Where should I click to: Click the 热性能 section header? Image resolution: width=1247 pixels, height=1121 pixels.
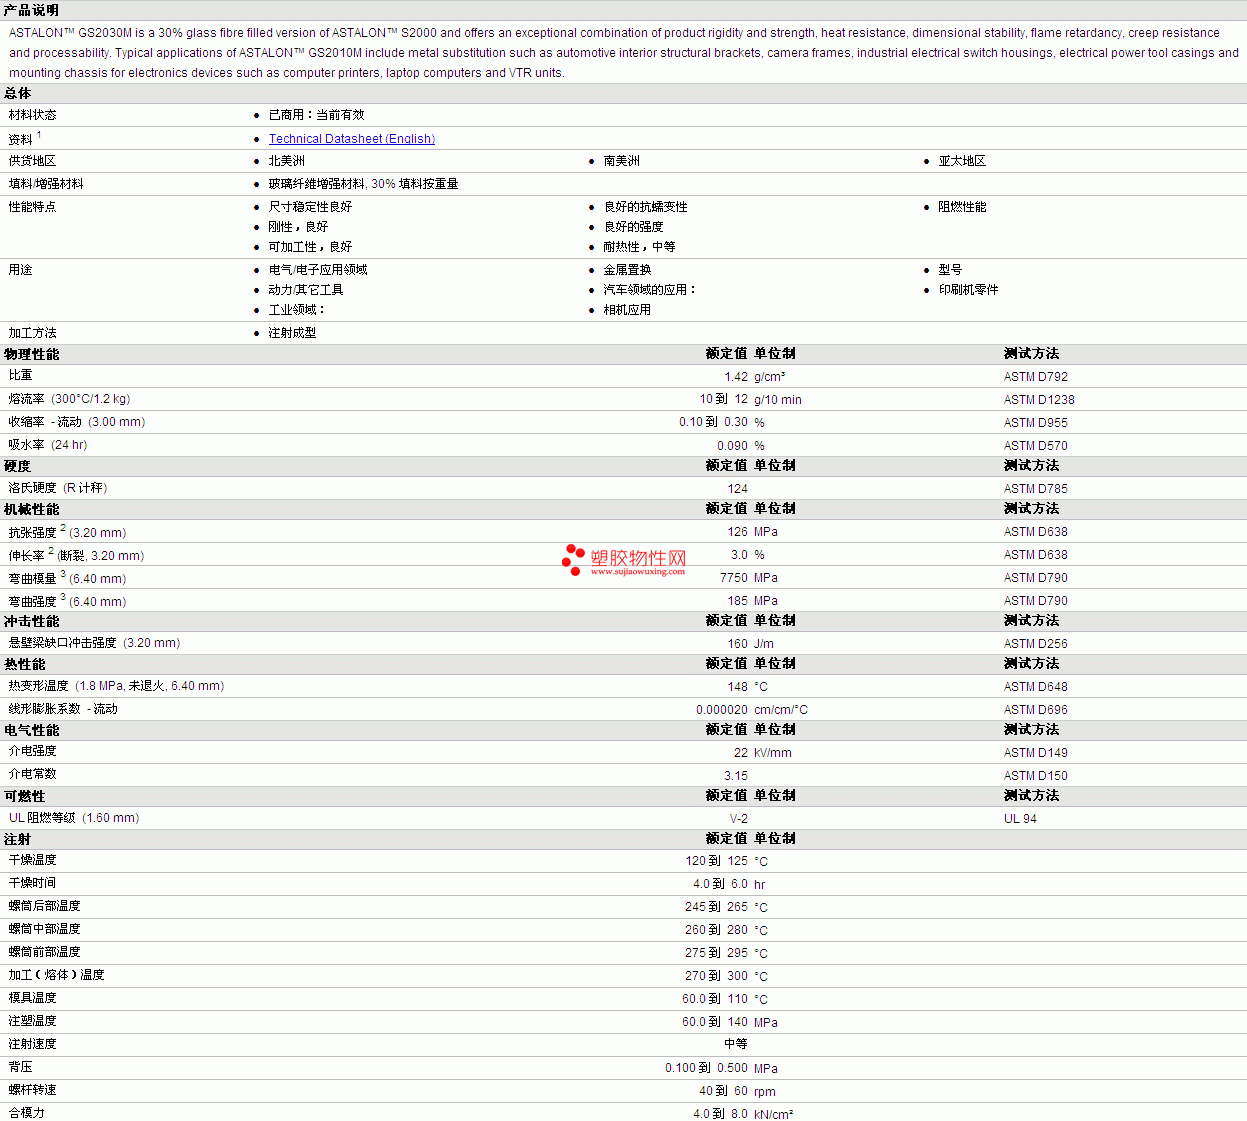coord(24,664)
